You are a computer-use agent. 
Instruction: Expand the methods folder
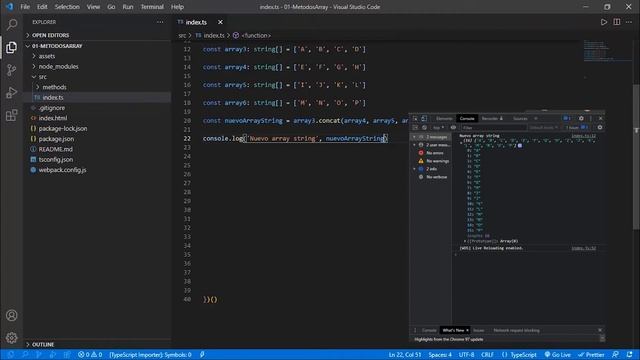pos(54,87)
